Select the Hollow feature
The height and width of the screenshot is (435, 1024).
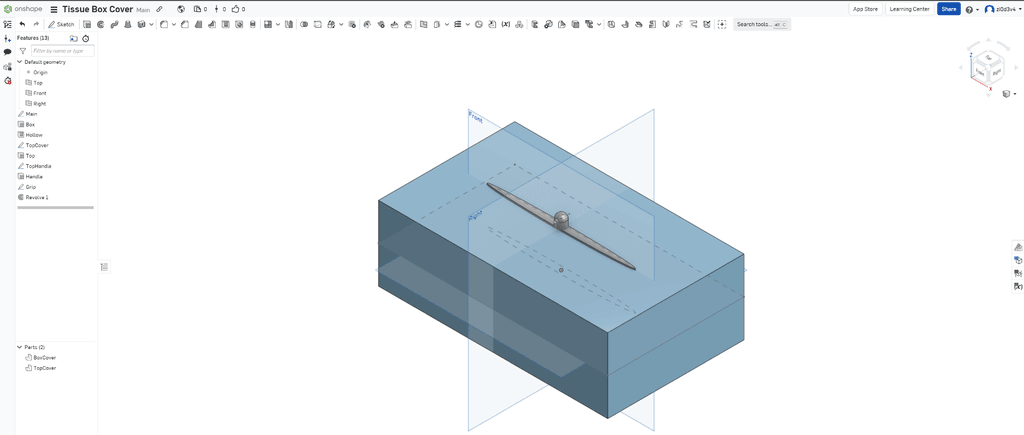coord(34,135)
